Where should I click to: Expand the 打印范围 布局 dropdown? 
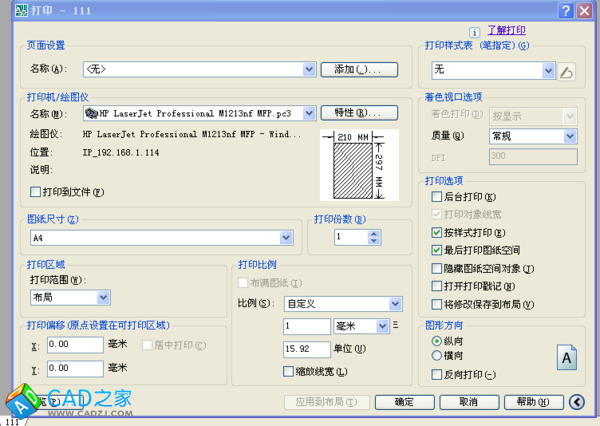103,297
